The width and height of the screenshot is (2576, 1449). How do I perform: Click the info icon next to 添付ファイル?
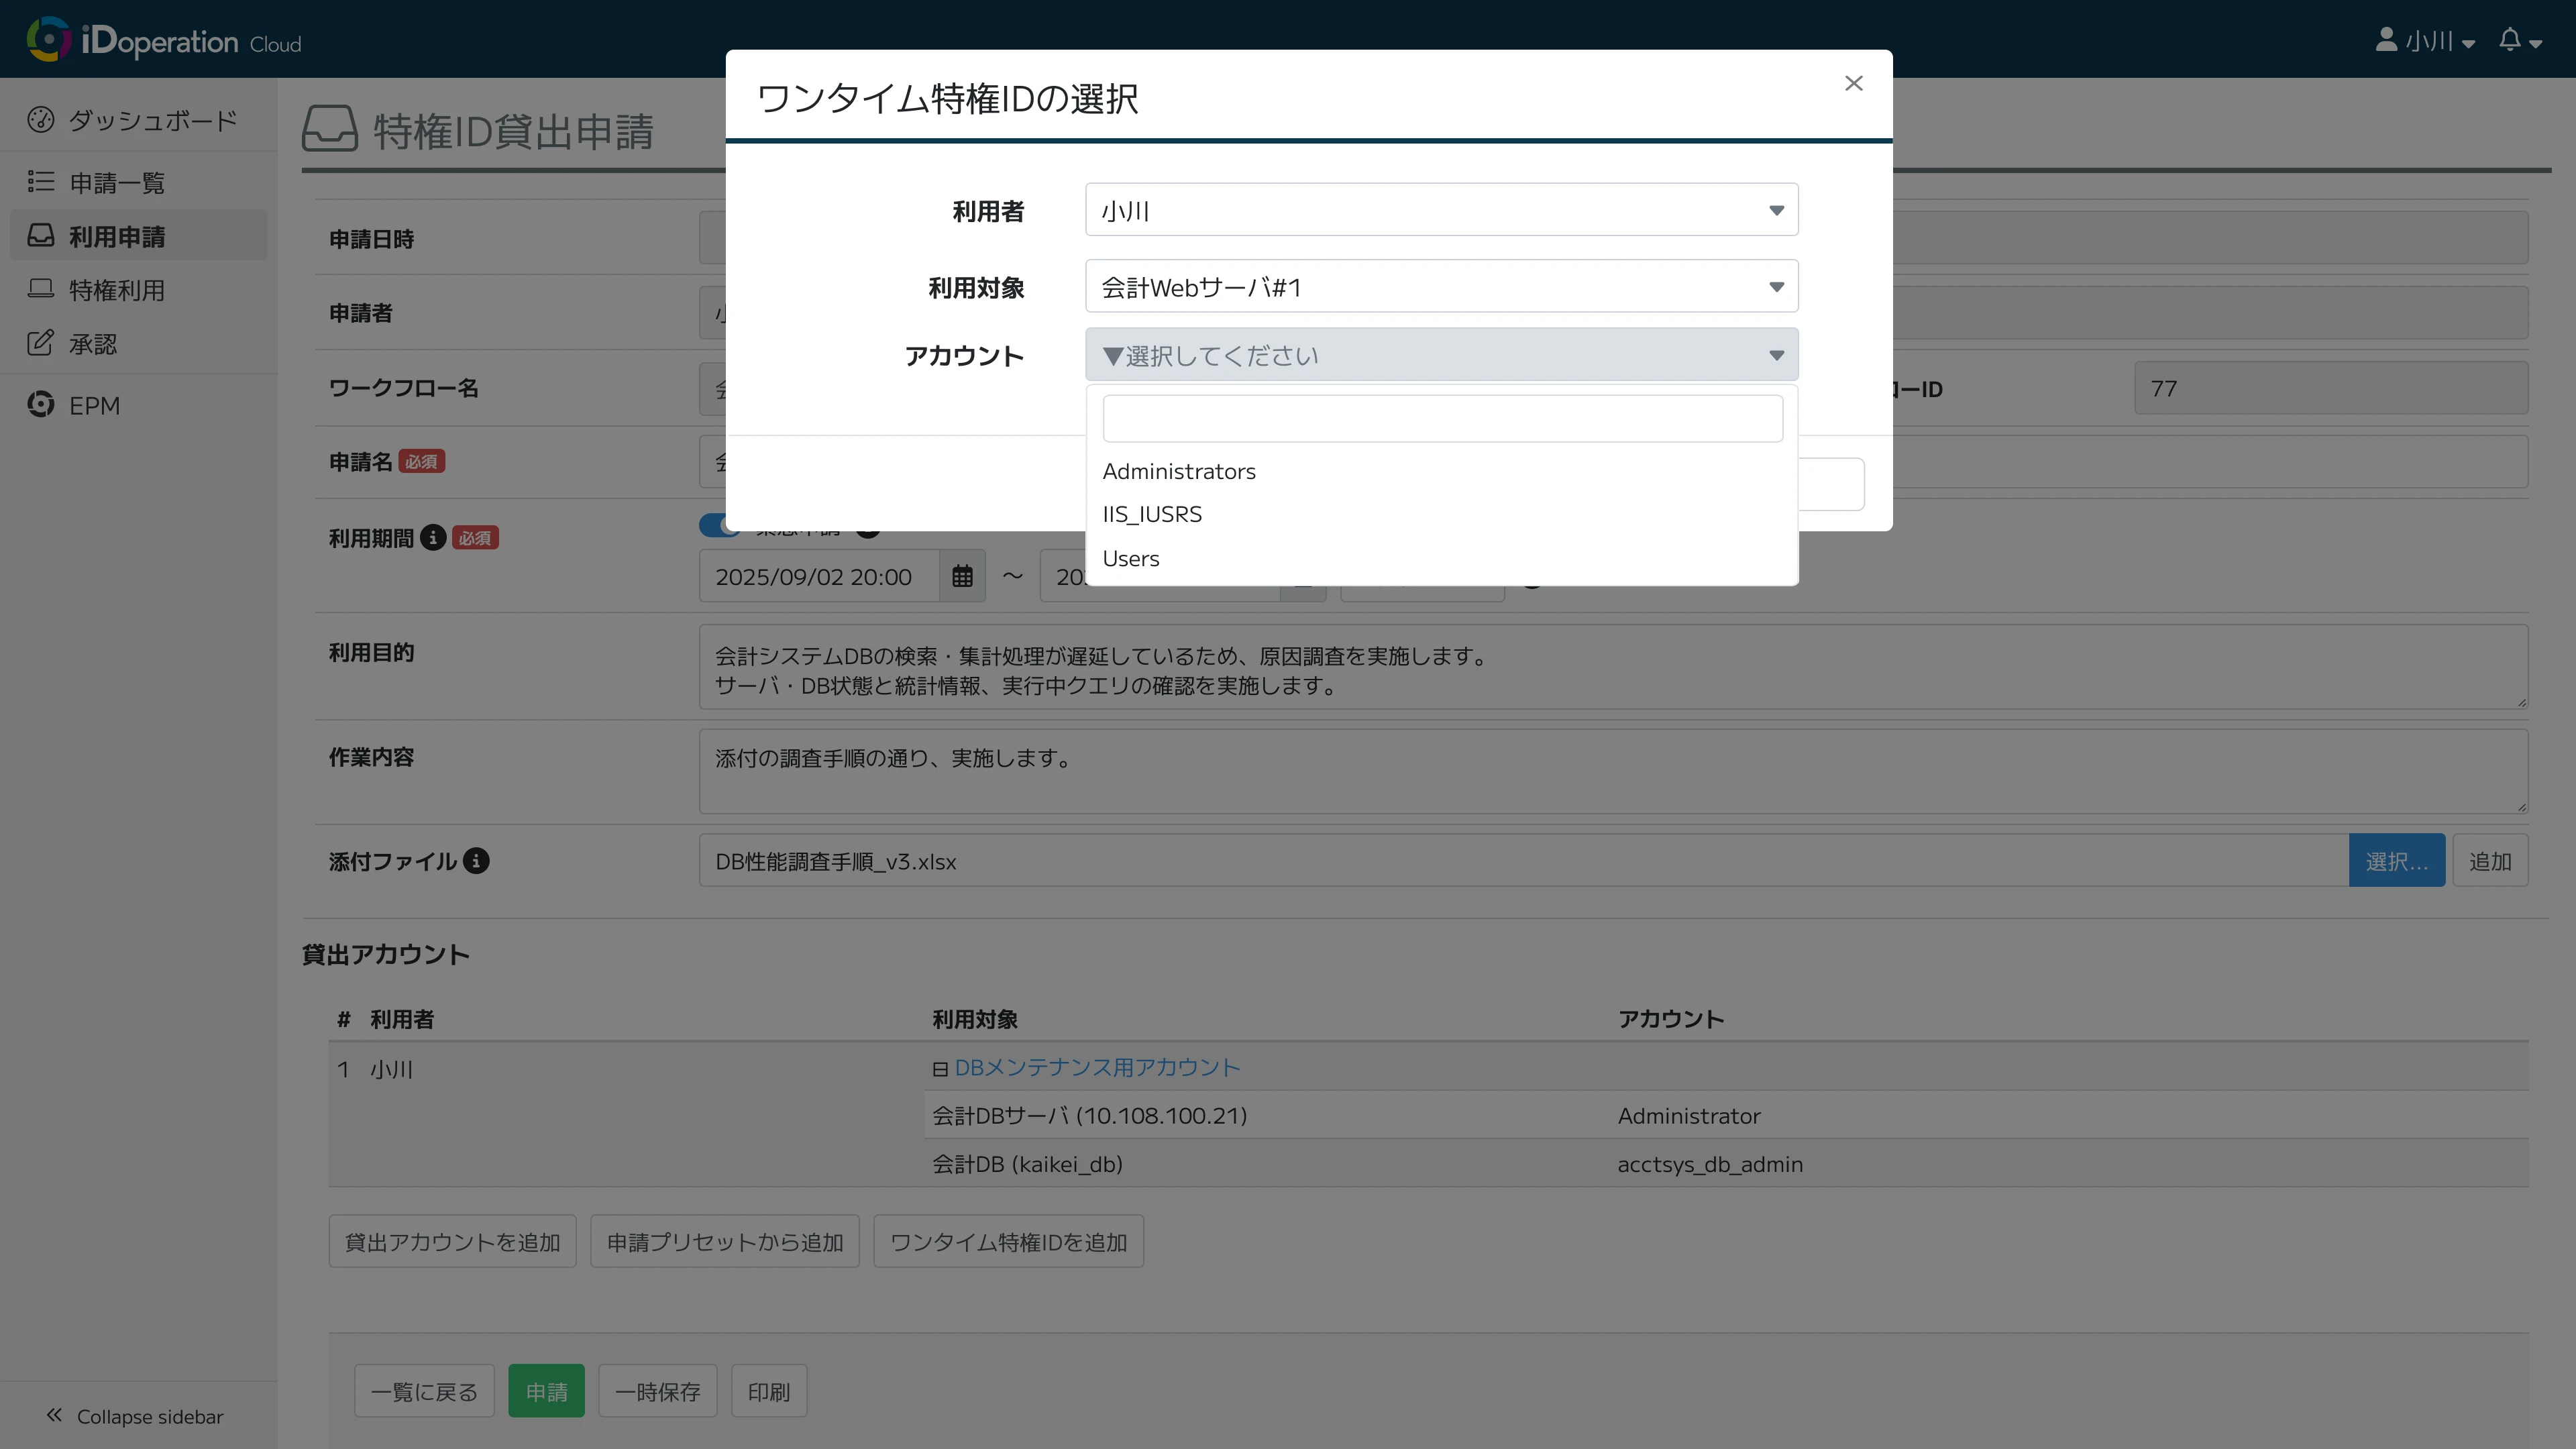[x=477, y=861]
